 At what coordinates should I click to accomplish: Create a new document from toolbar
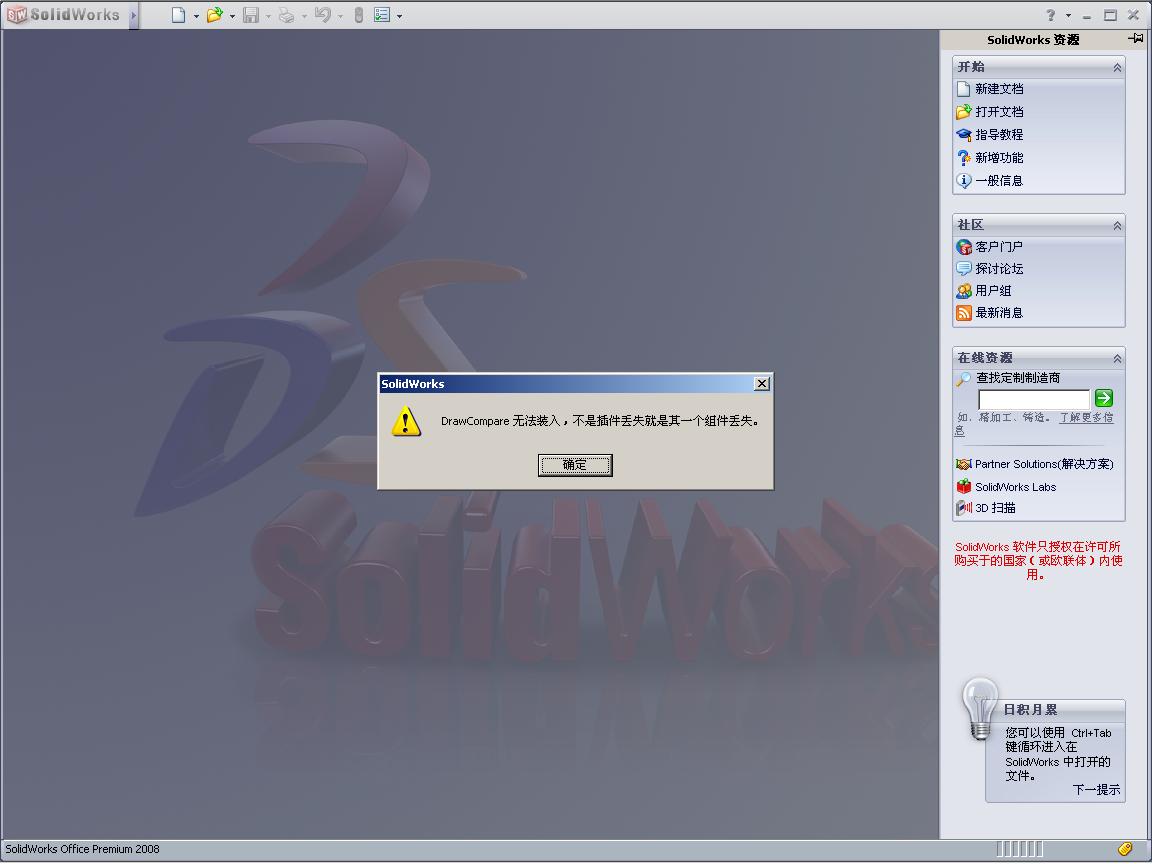click(x=179, y=15)
